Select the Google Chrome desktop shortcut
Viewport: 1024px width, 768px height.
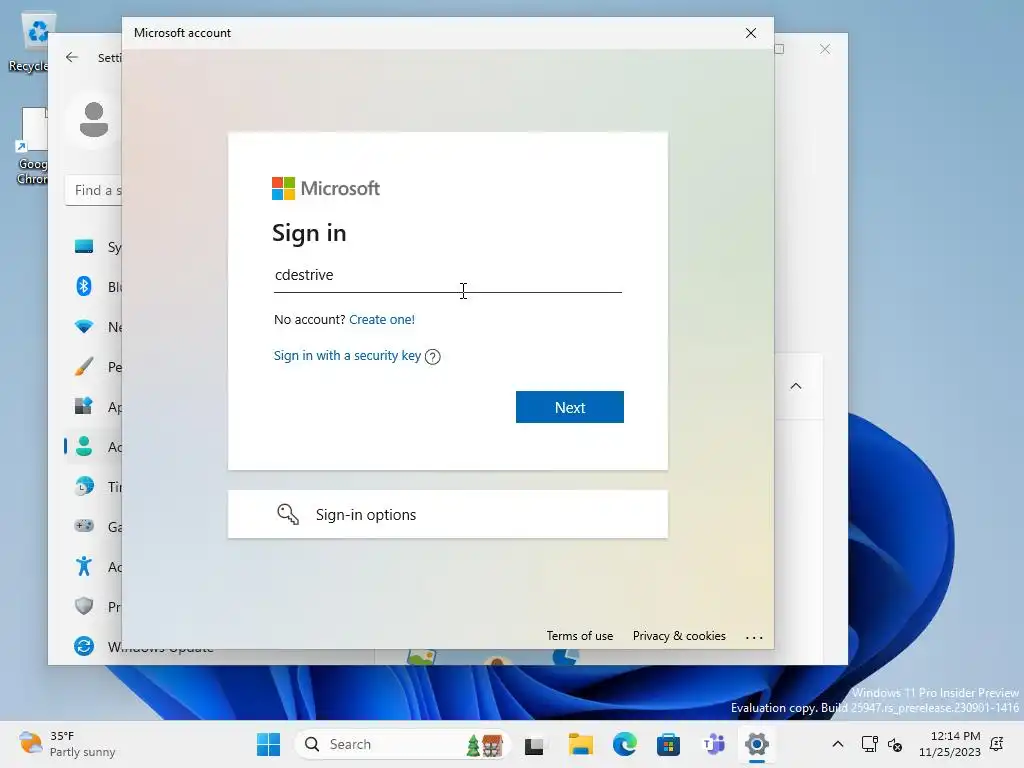point(32,146)
